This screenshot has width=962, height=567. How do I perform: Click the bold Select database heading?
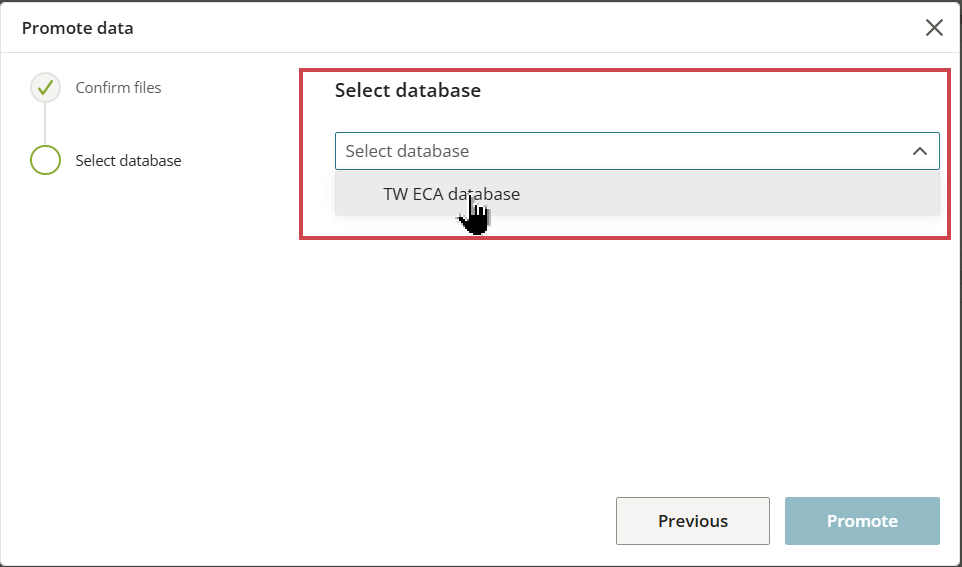[408, 90]
